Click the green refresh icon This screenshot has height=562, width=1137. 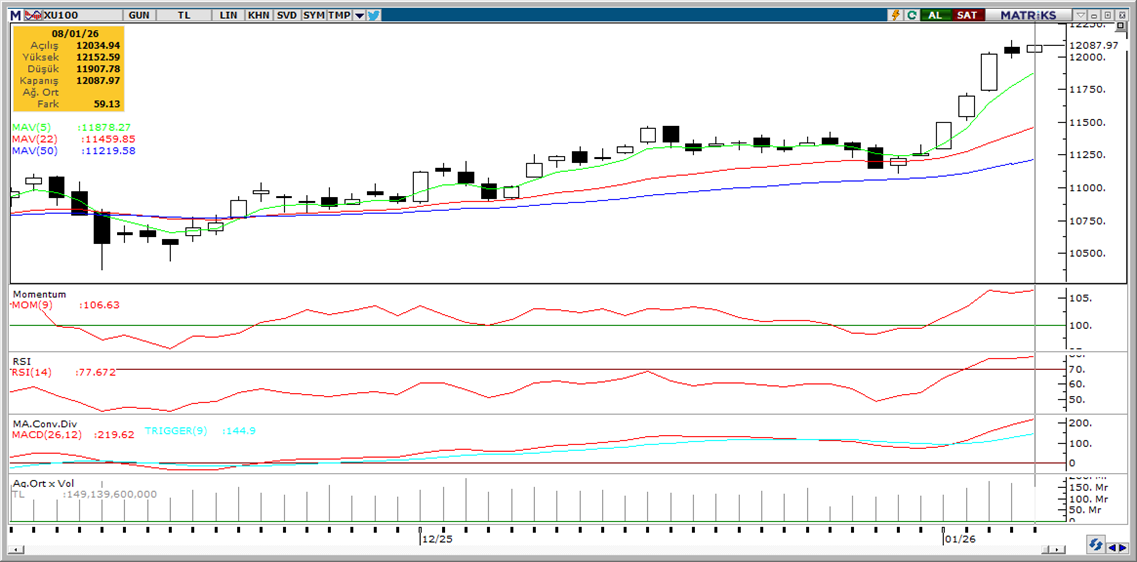[x=912, y=16]
